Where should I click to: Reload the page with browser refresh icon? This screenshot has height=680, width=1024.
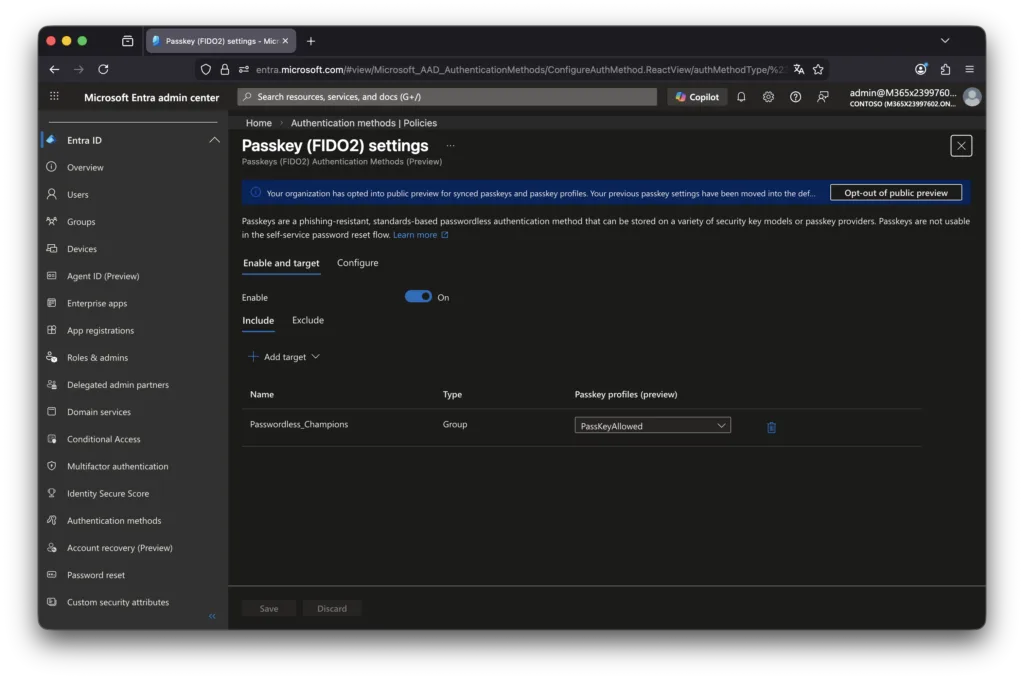(x=103, y=69)
